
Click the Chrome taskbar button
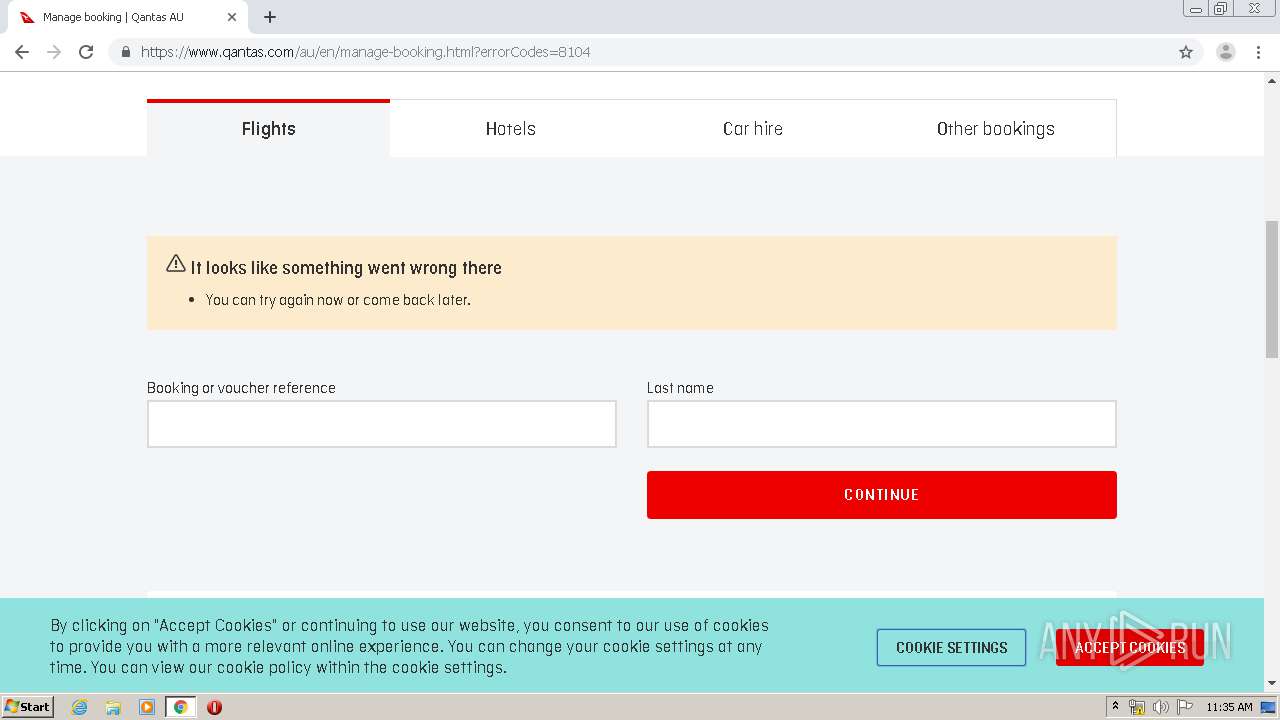tap(180, 707)
